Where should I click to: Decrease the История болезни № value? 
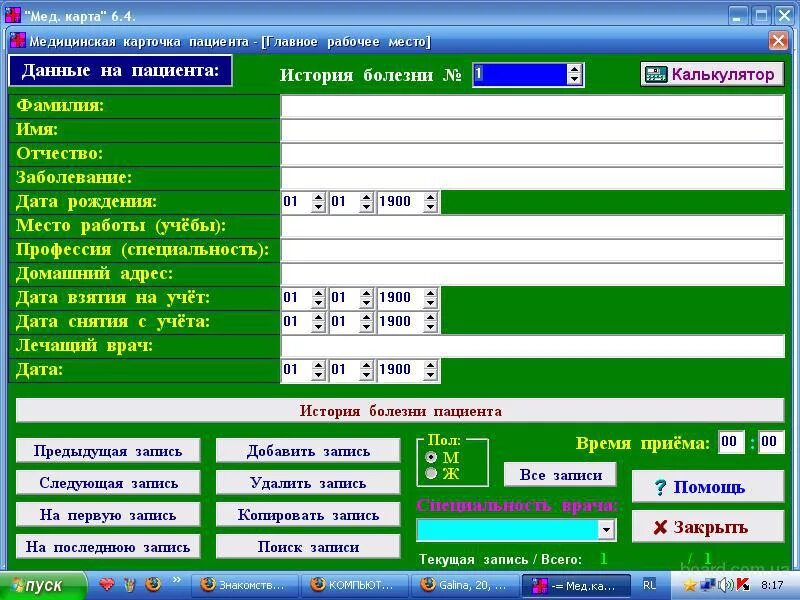pyautogui.click(x=574, y=80)
